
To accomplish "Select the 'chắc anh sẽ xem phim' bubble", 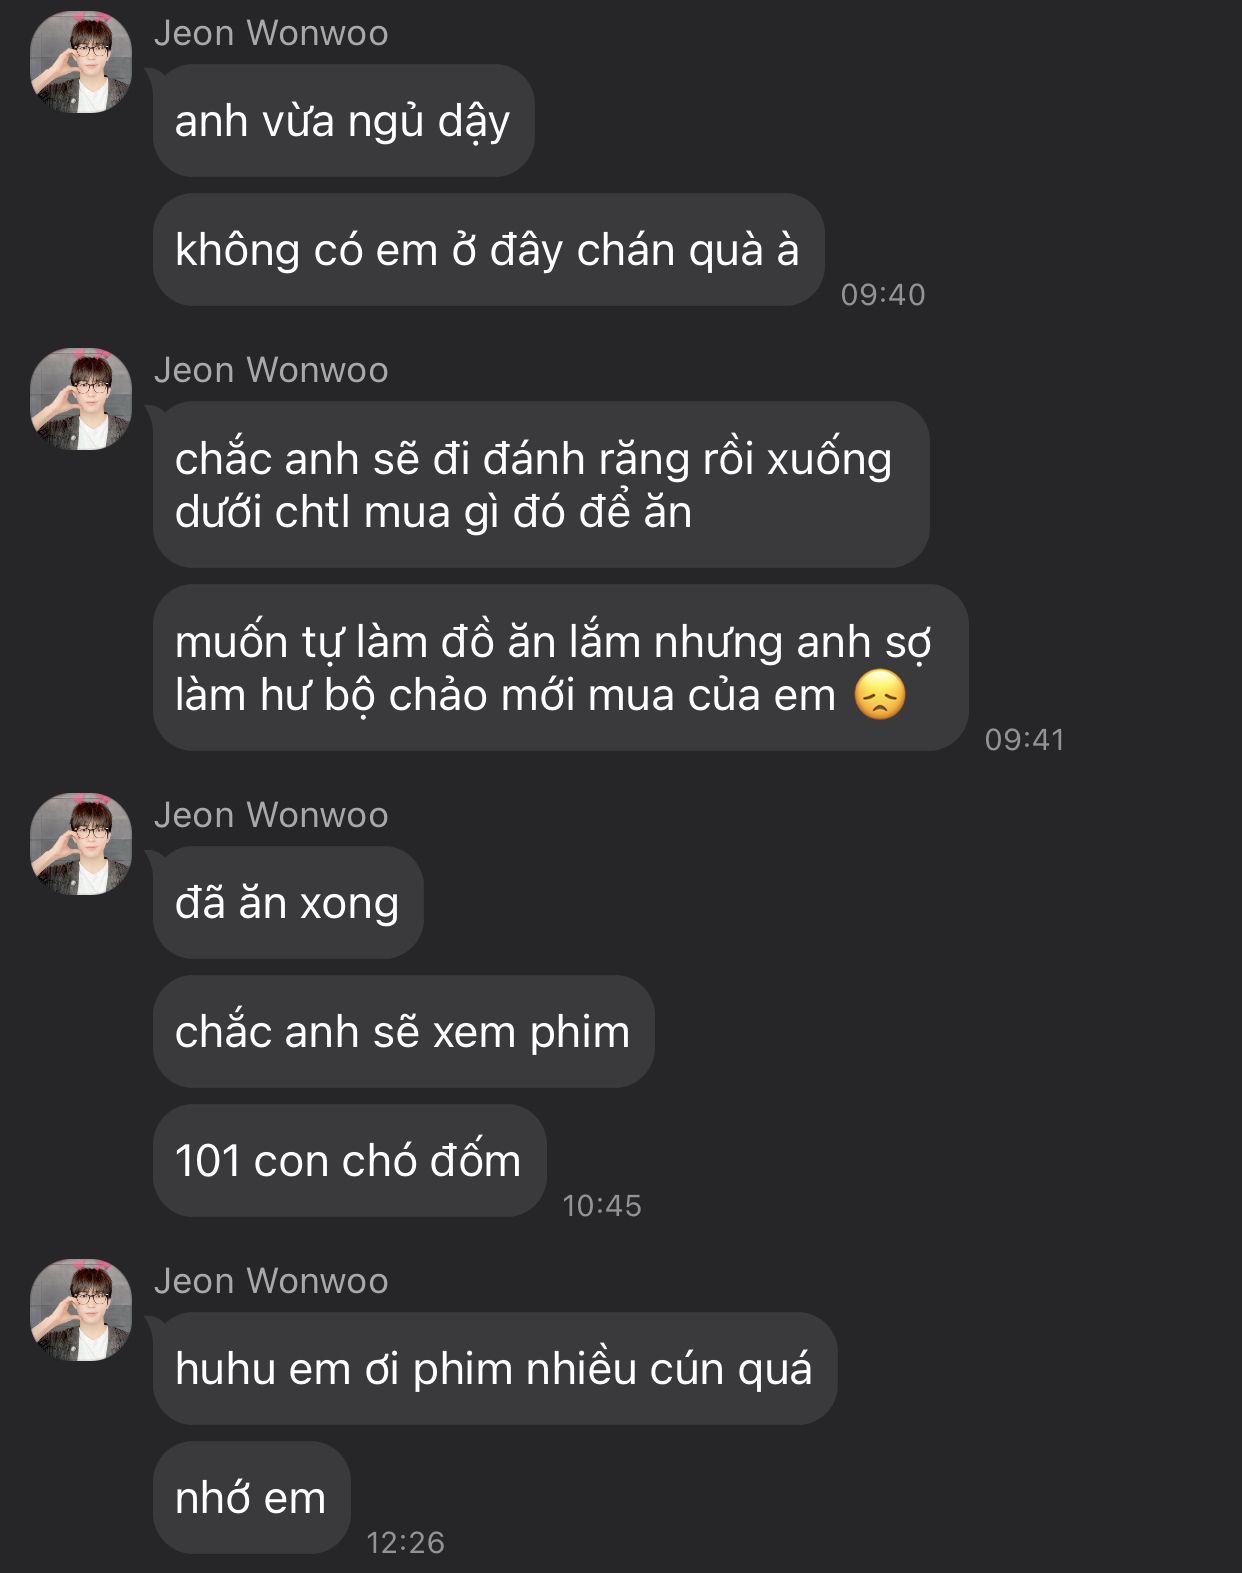I will click(403, 1032).
